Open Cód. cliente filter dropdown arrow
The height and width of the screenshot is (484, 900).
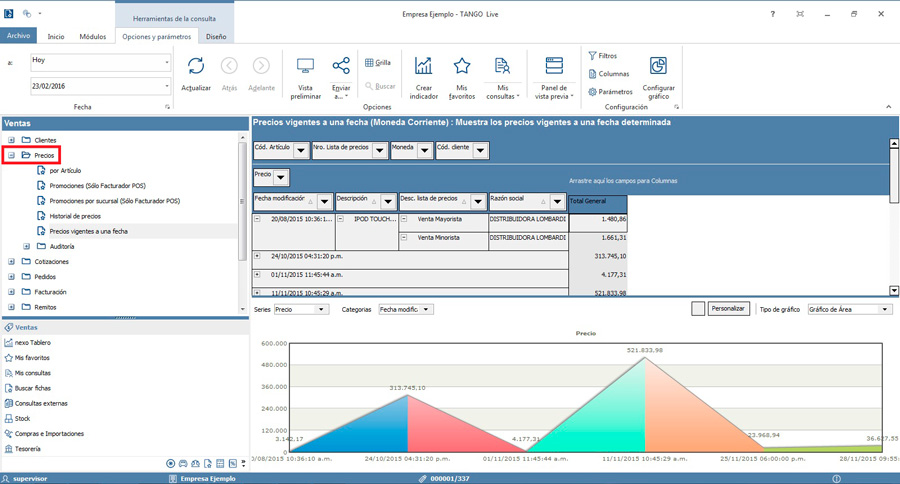pyautogui.click(x=480, y=150)
